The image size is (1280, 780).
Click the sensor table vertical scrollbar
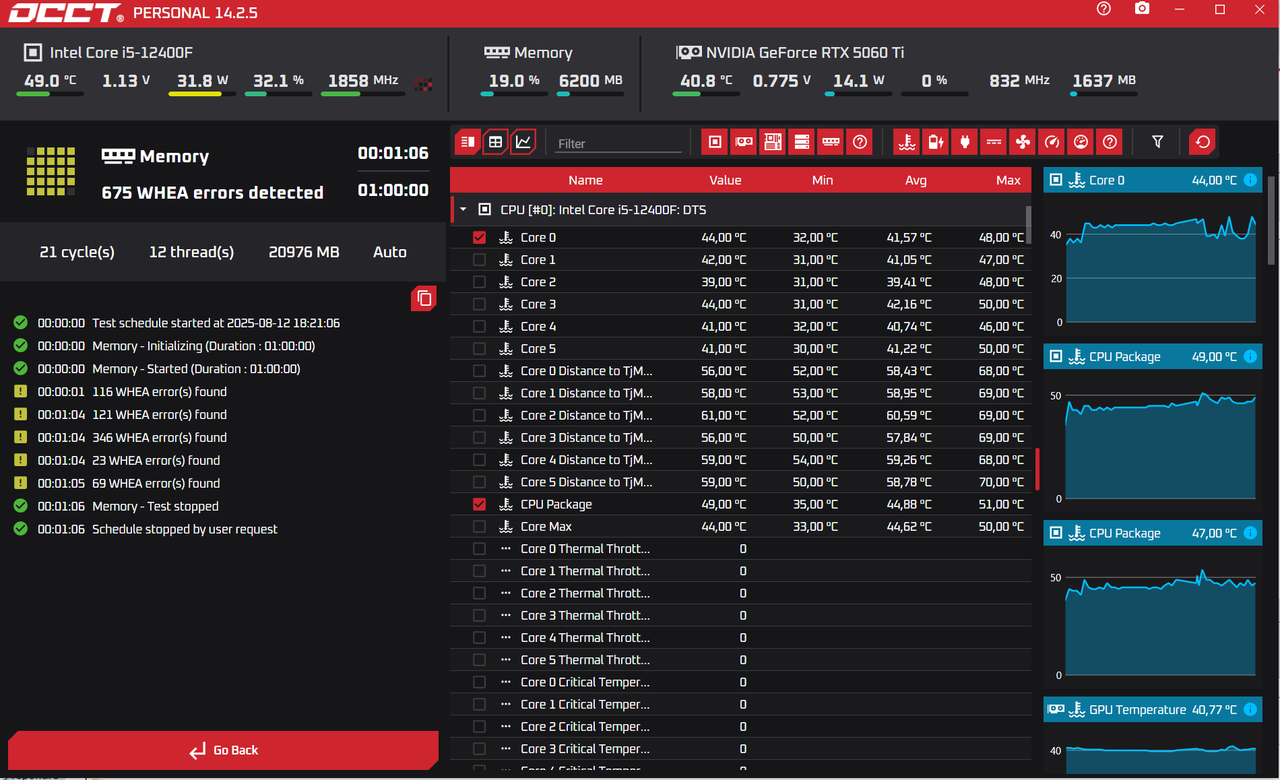(1028, 224)
